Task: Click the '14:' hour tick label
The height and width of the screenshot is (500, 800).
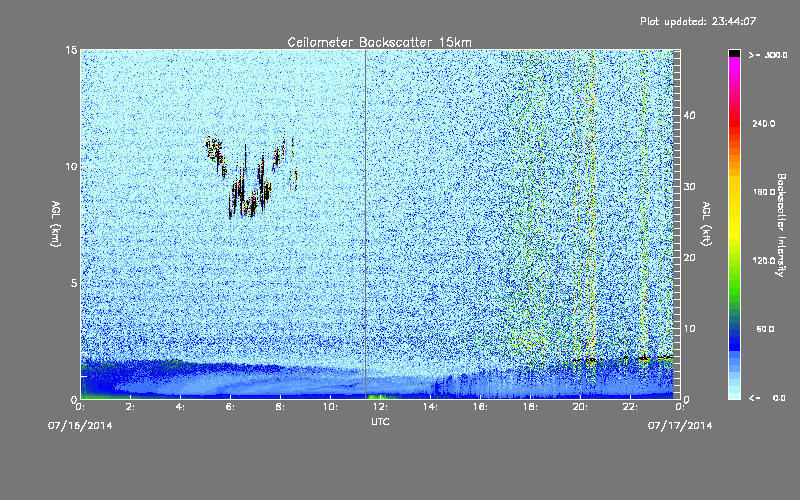Action: (431, 407)
